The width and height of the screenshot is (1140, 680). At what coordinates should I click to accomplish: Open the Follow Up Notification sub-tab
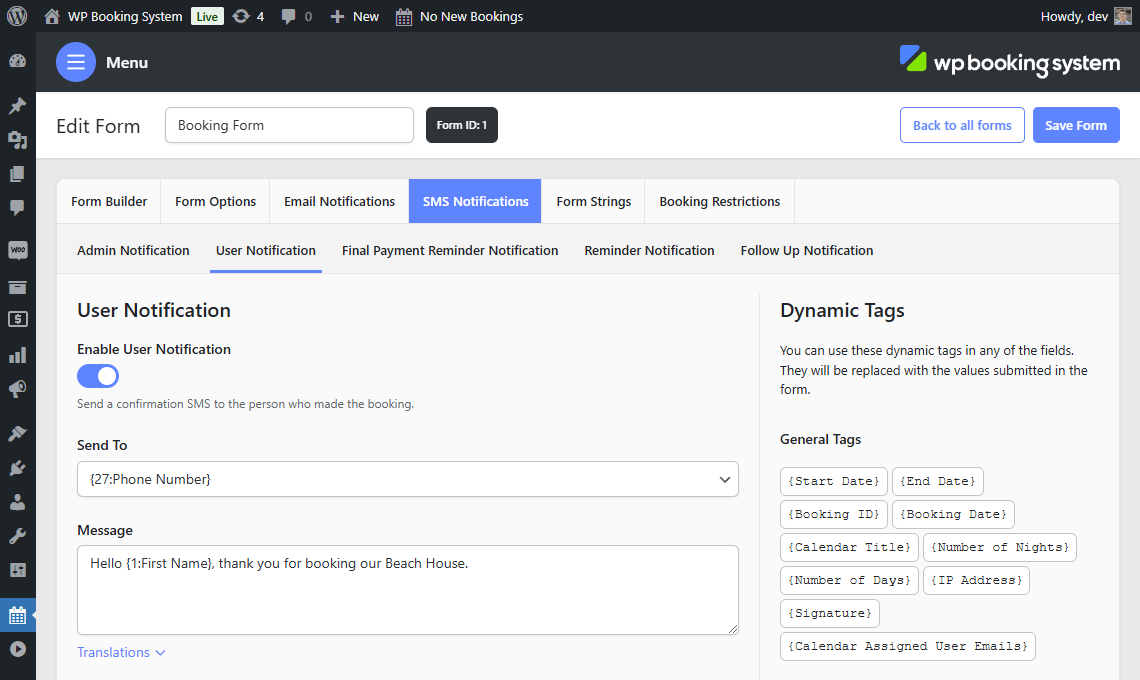[x=807, y=250]
